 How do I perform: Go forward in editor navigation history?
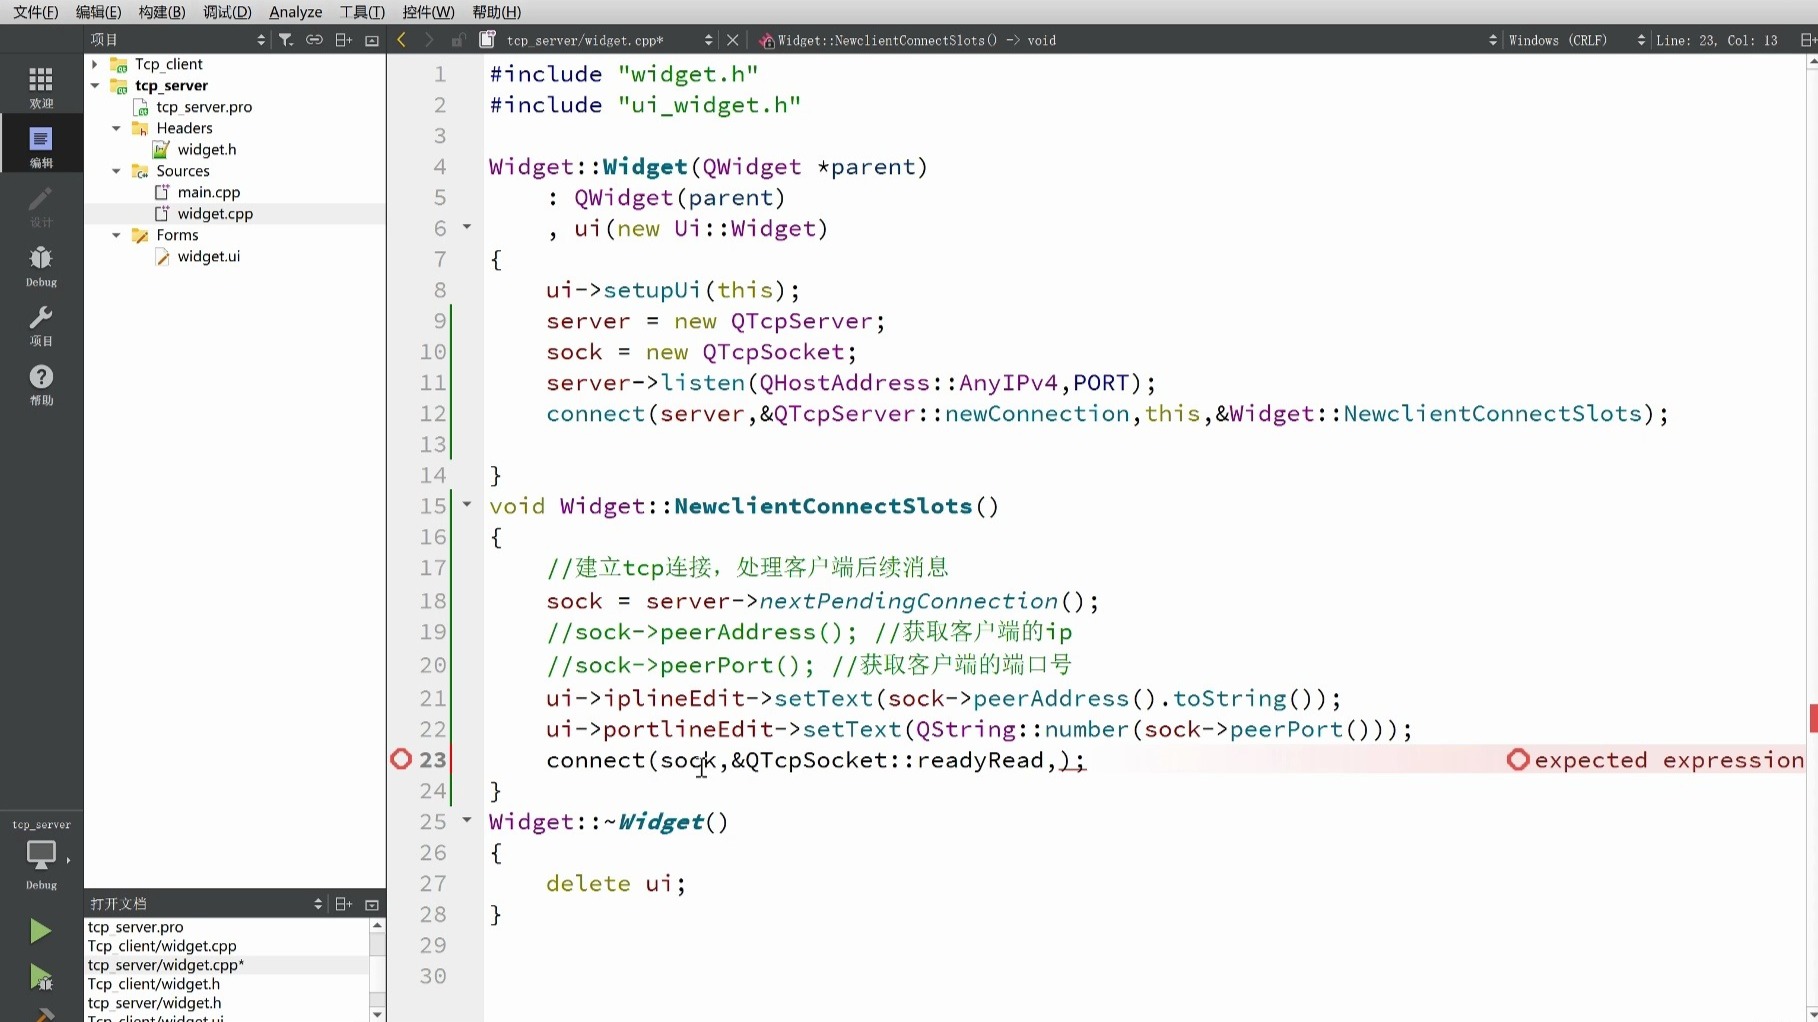(429, 40)
